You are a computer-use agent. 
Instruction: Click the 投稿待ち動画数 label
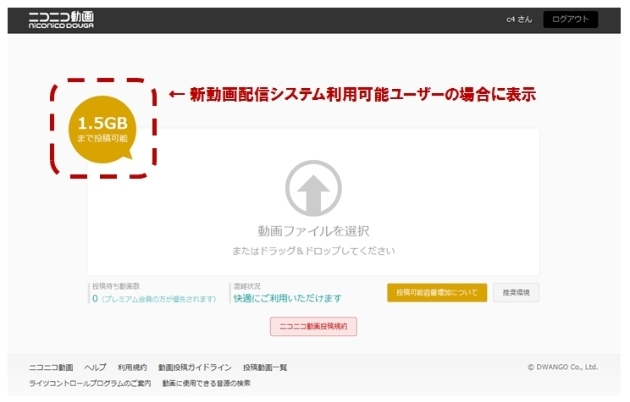tap(116, 286)
